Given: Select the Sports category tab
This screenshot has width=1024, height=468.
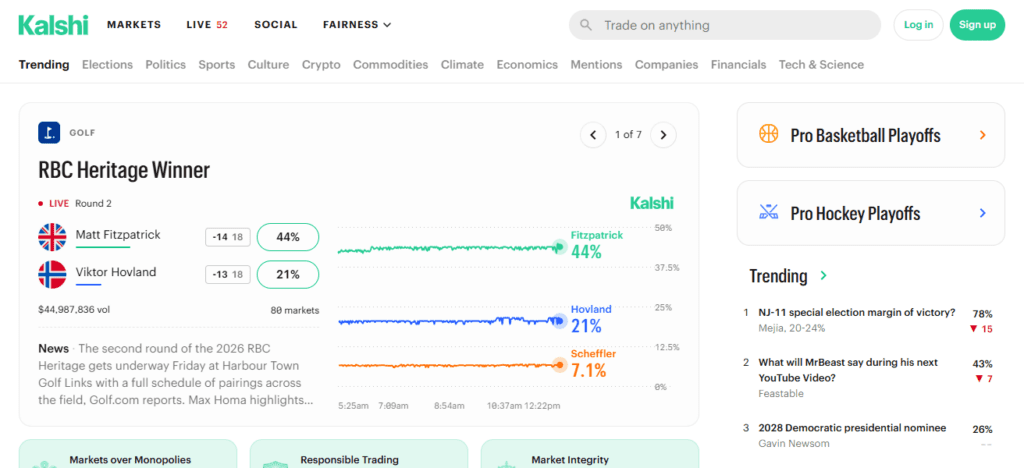Looking at the screenshot, I should (217, 65).
